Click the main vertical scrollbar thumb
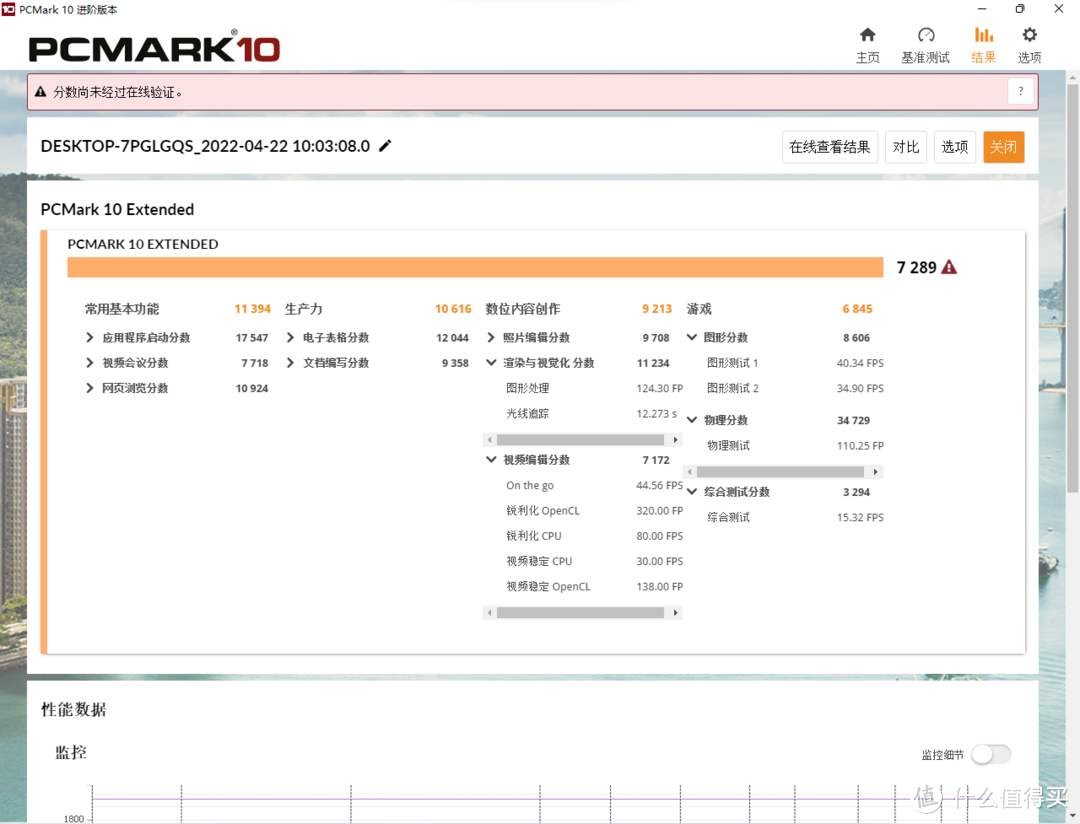Screen dimensions: 1080x824 (1072, 289)
